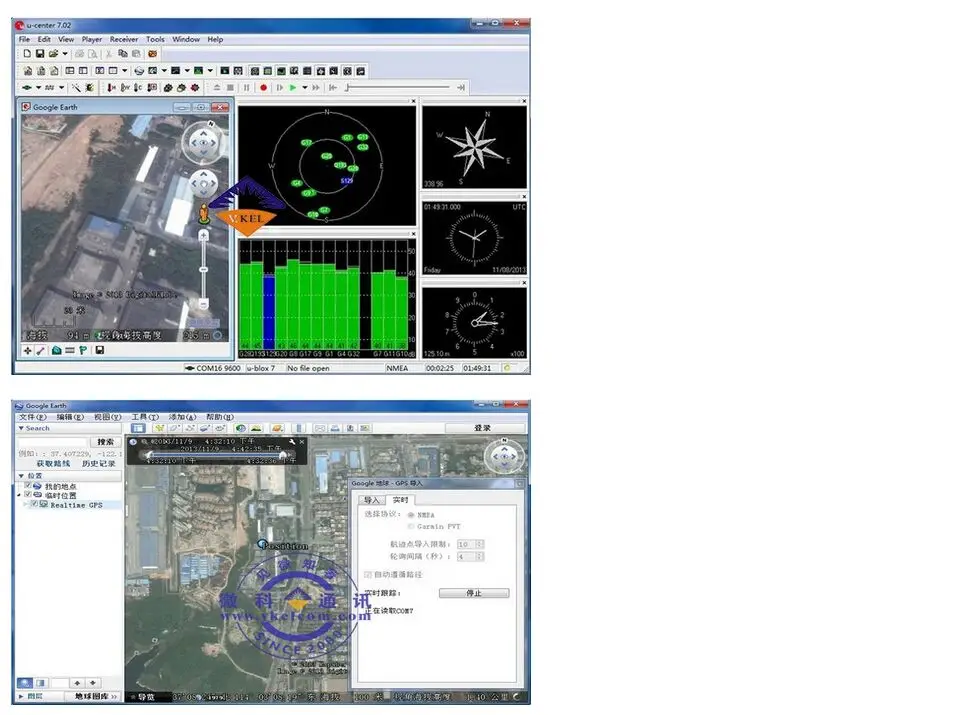
Task: Toggle the 自动遵循路径 checkbox
Action: coord(368,575)
